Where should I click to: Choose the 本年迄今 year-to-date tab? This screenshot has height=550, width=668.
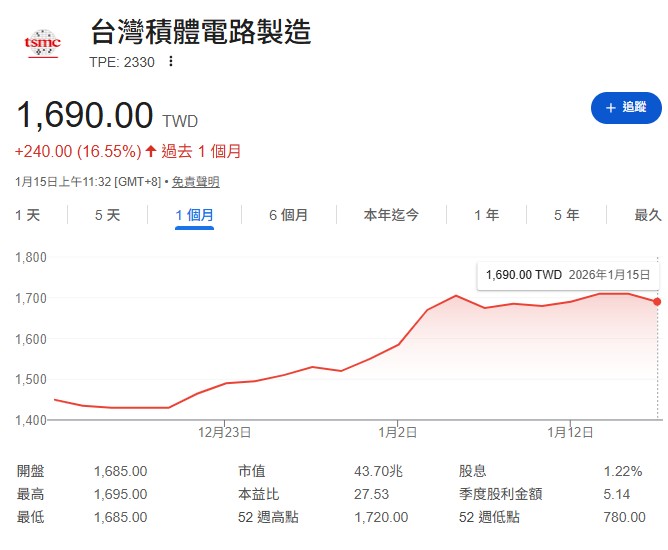(391, 215)
